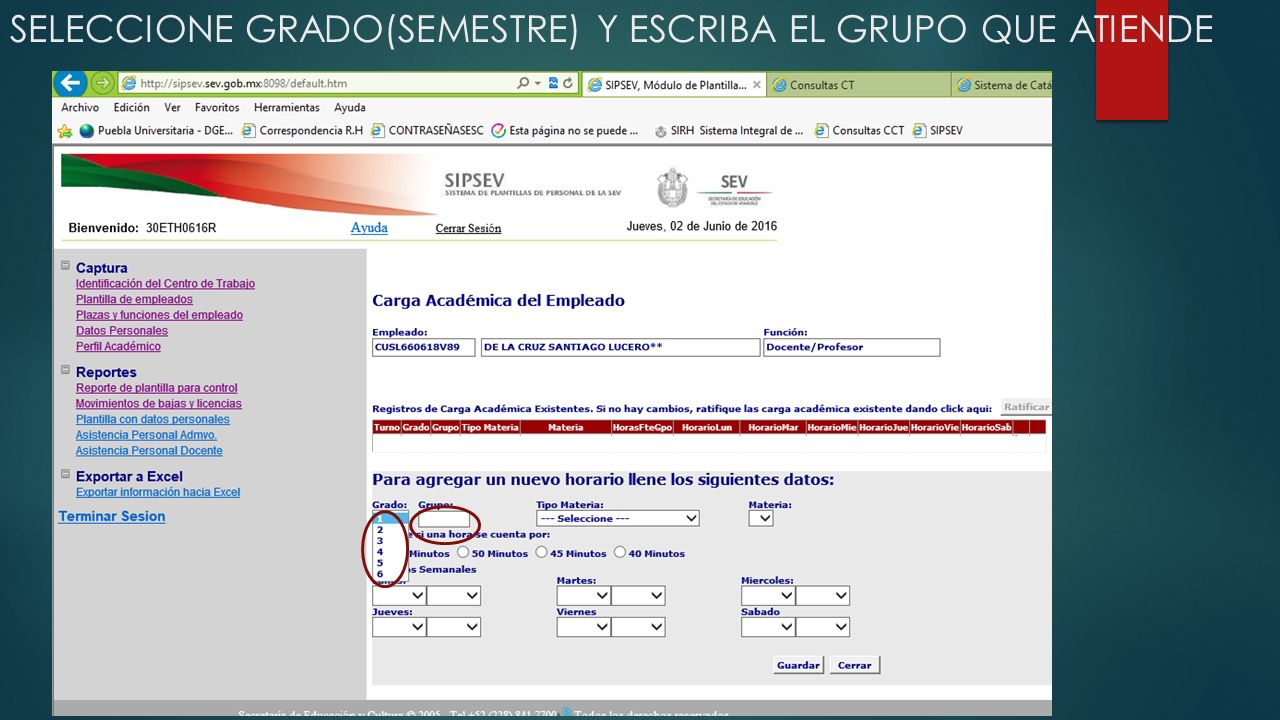Switch to the Sistema de Catá... tab

coord(1003,85)
